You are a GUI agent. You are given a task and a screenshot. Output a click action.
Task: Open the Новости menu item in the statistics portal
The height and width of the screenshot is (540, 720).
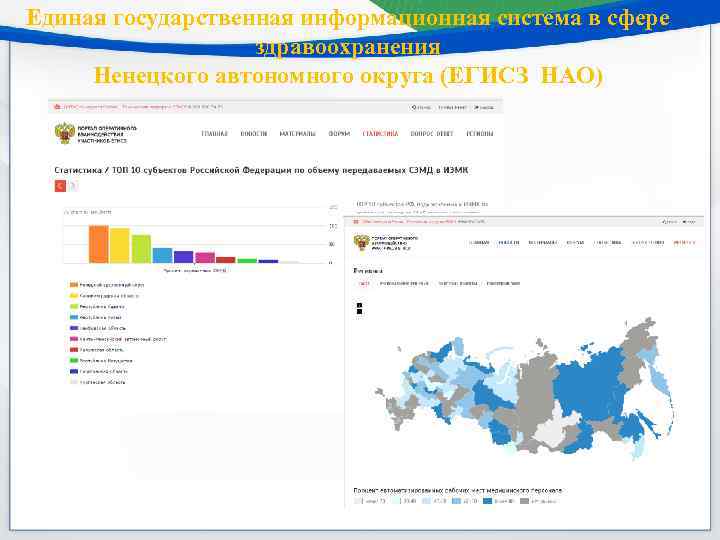click(x=253, y=134)
